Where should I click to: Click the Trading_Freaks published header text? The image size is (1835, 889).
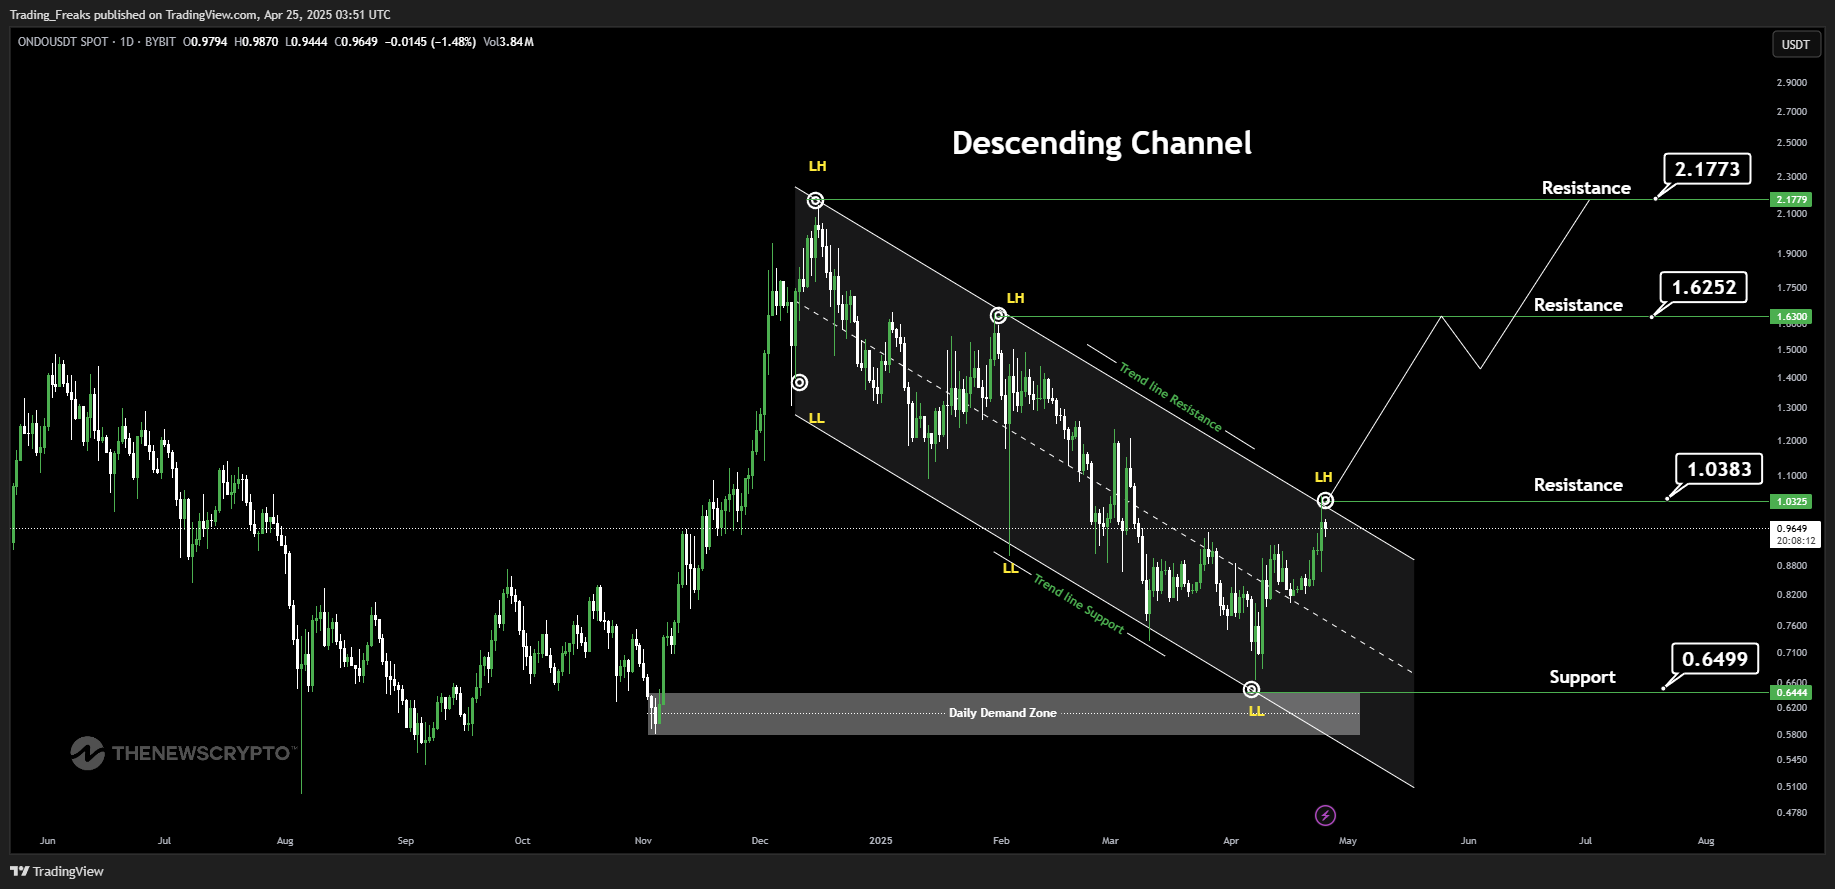[200, 15]
